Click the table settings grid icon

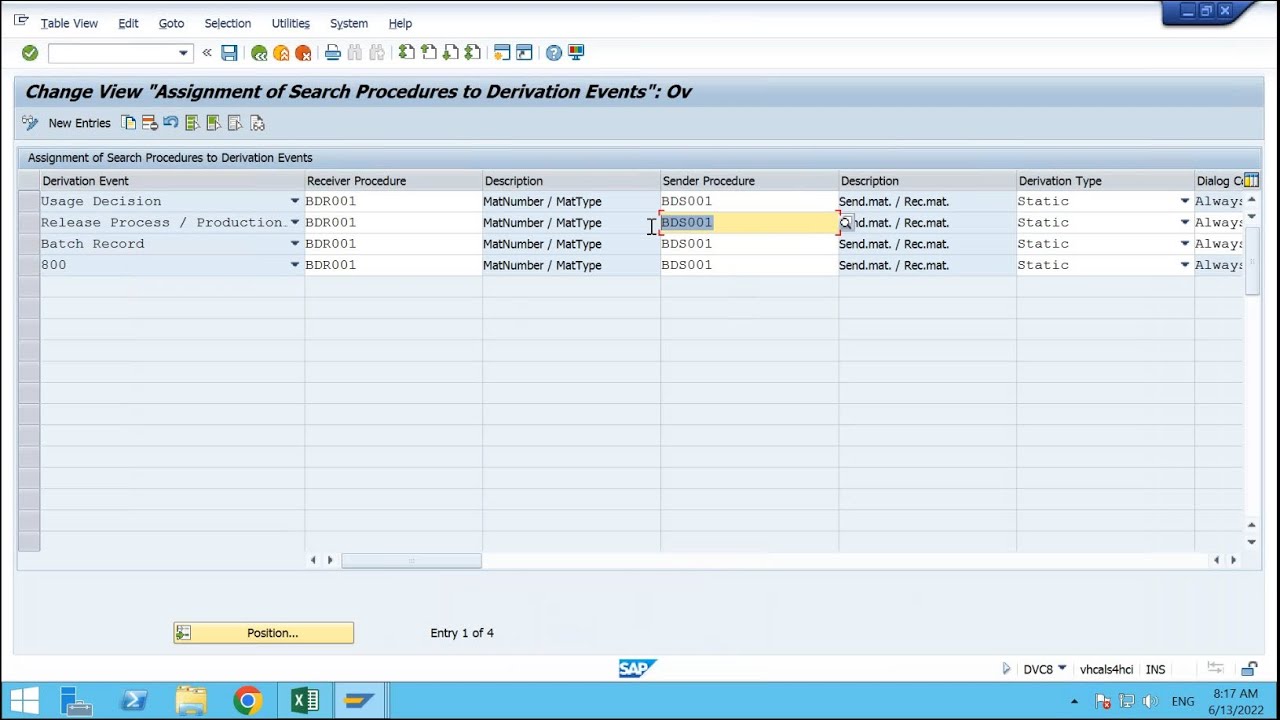1251,181
